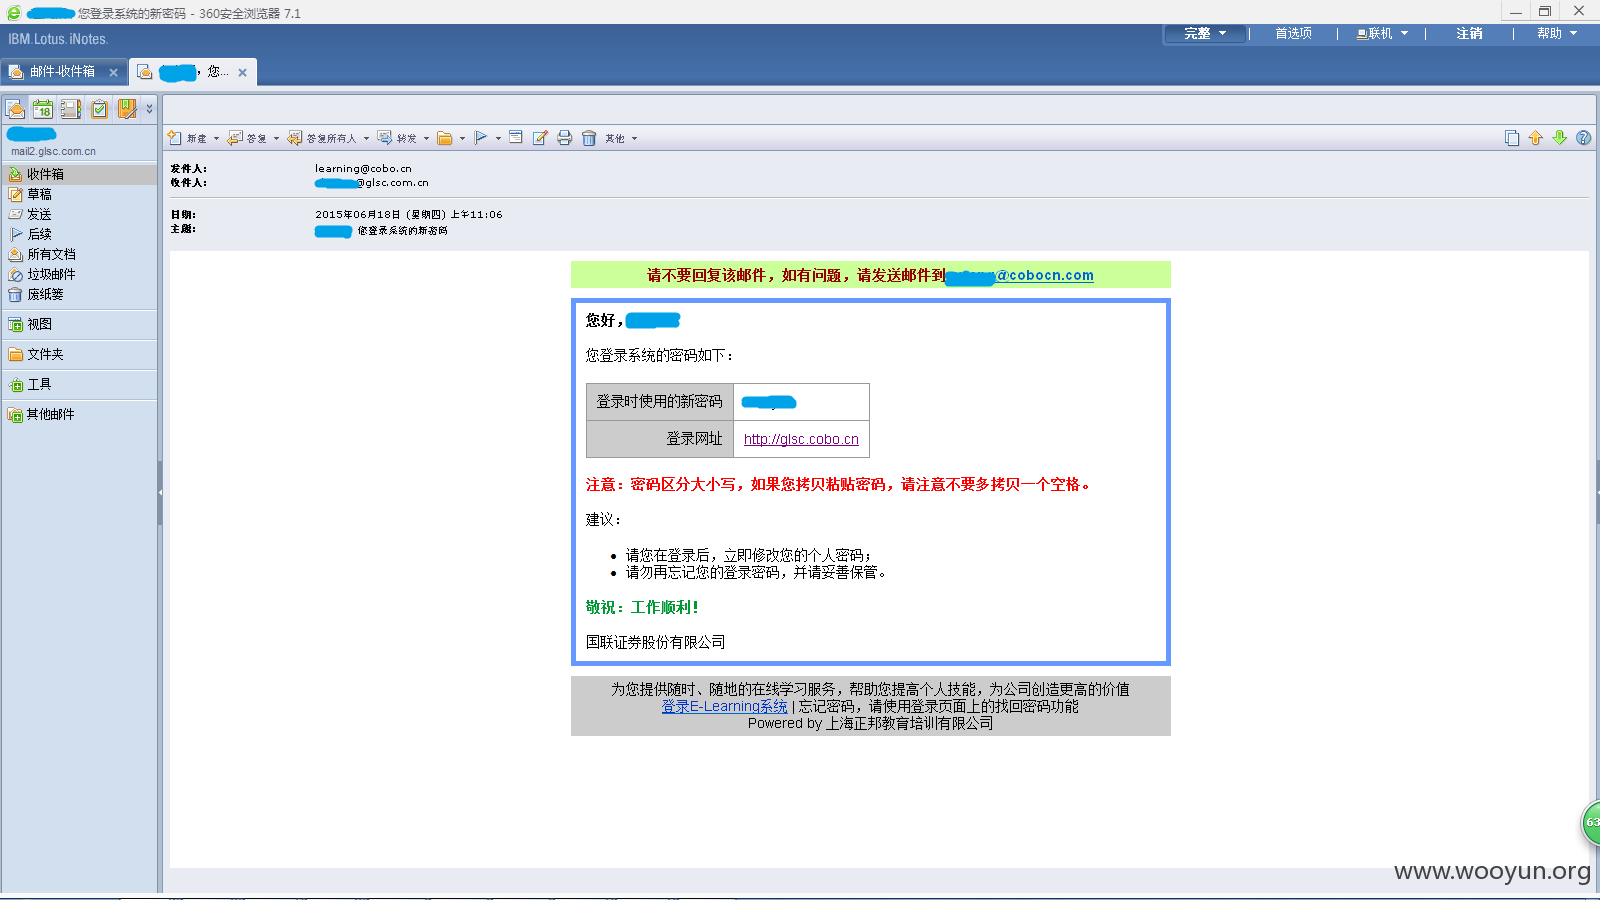This screenshot has width=1600, height=900.
Task: Open the Contacts address book icon
Action: [x=71, y=109]
